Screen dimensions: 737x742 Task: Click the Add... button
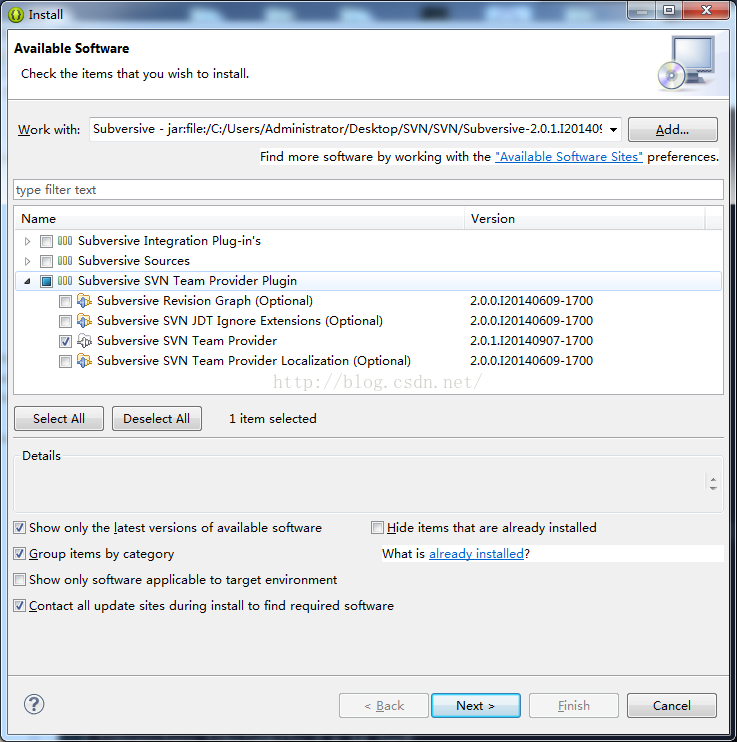(x=673, y=130)
